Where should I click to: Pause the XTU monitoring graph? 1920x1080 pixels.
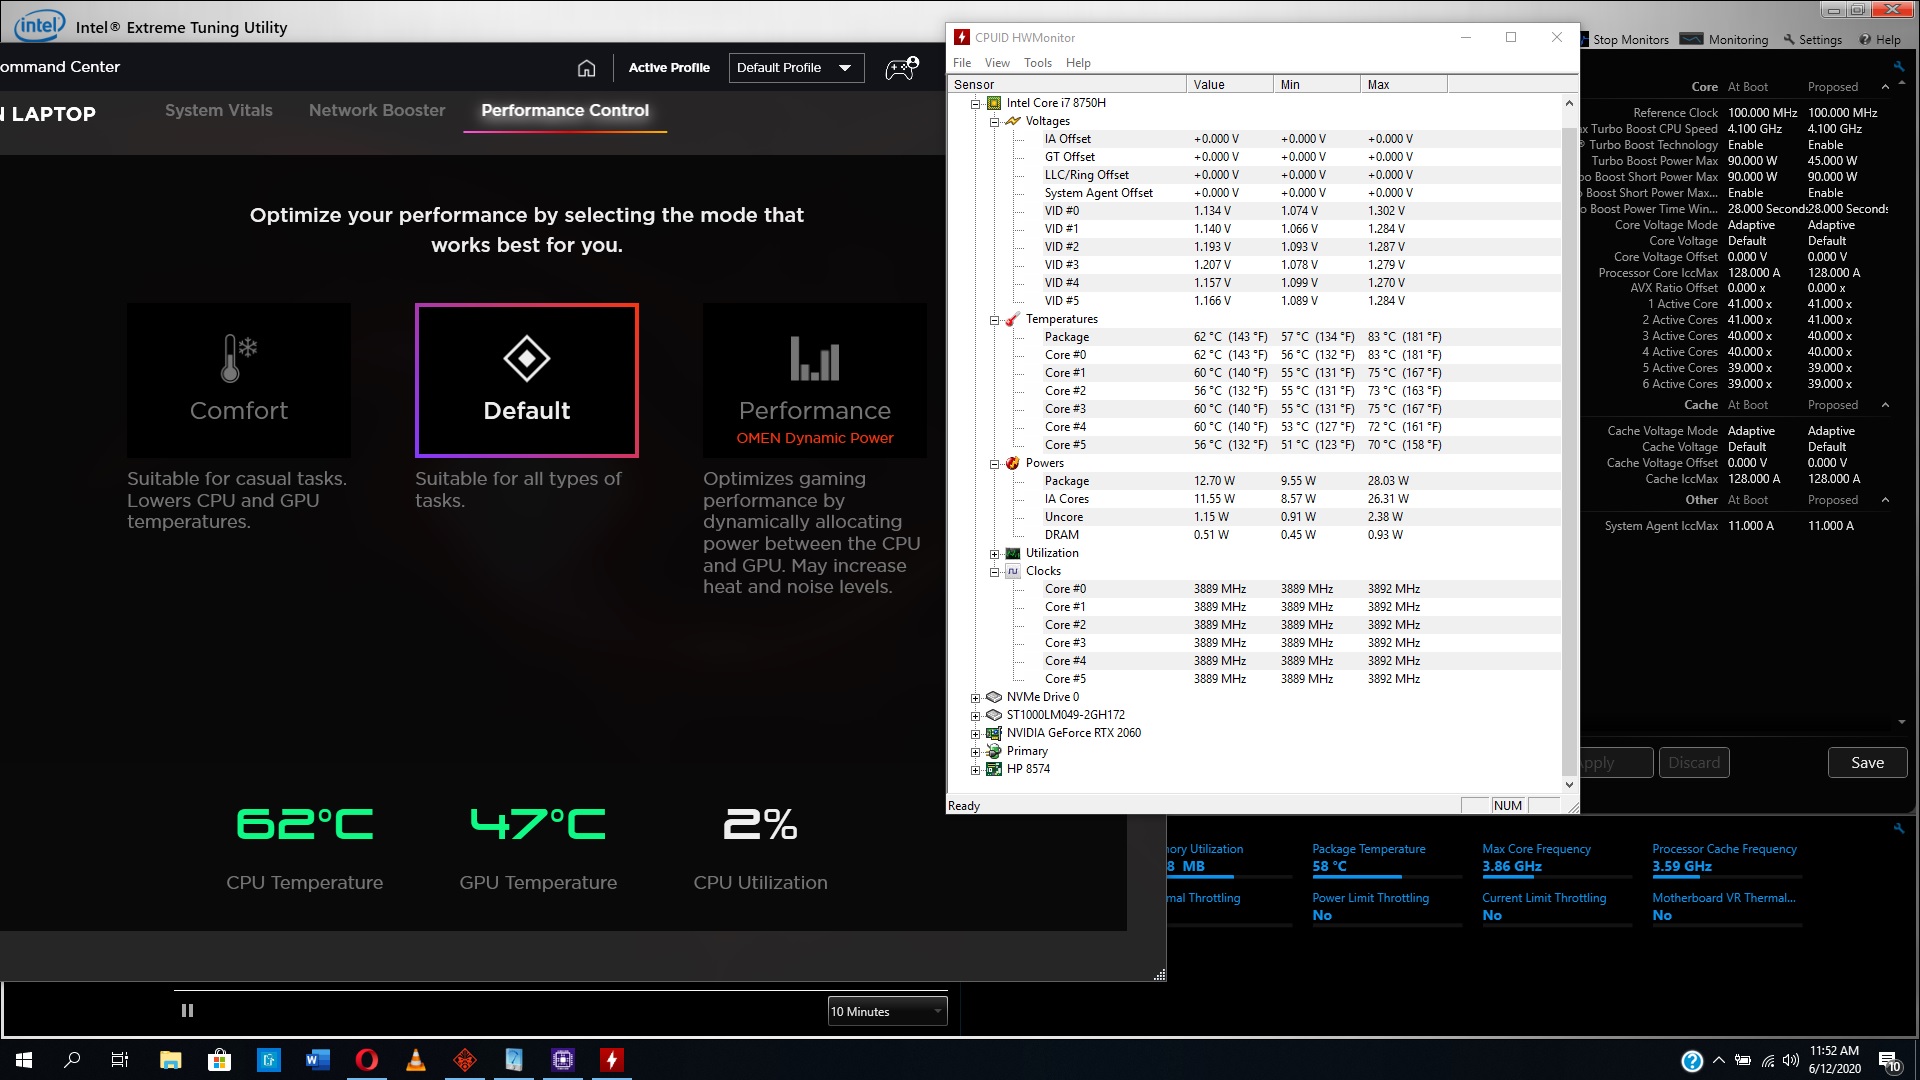187,1010
